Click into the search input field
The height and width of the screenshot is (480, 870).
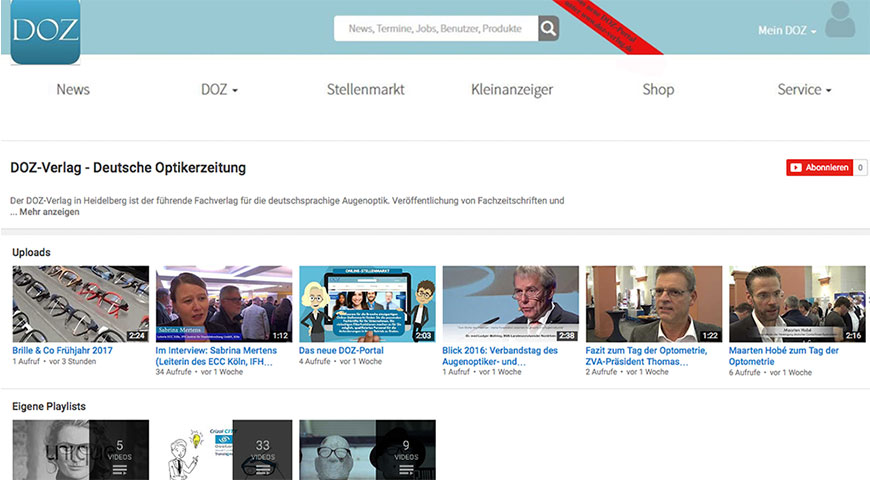(x=435, y=29)
